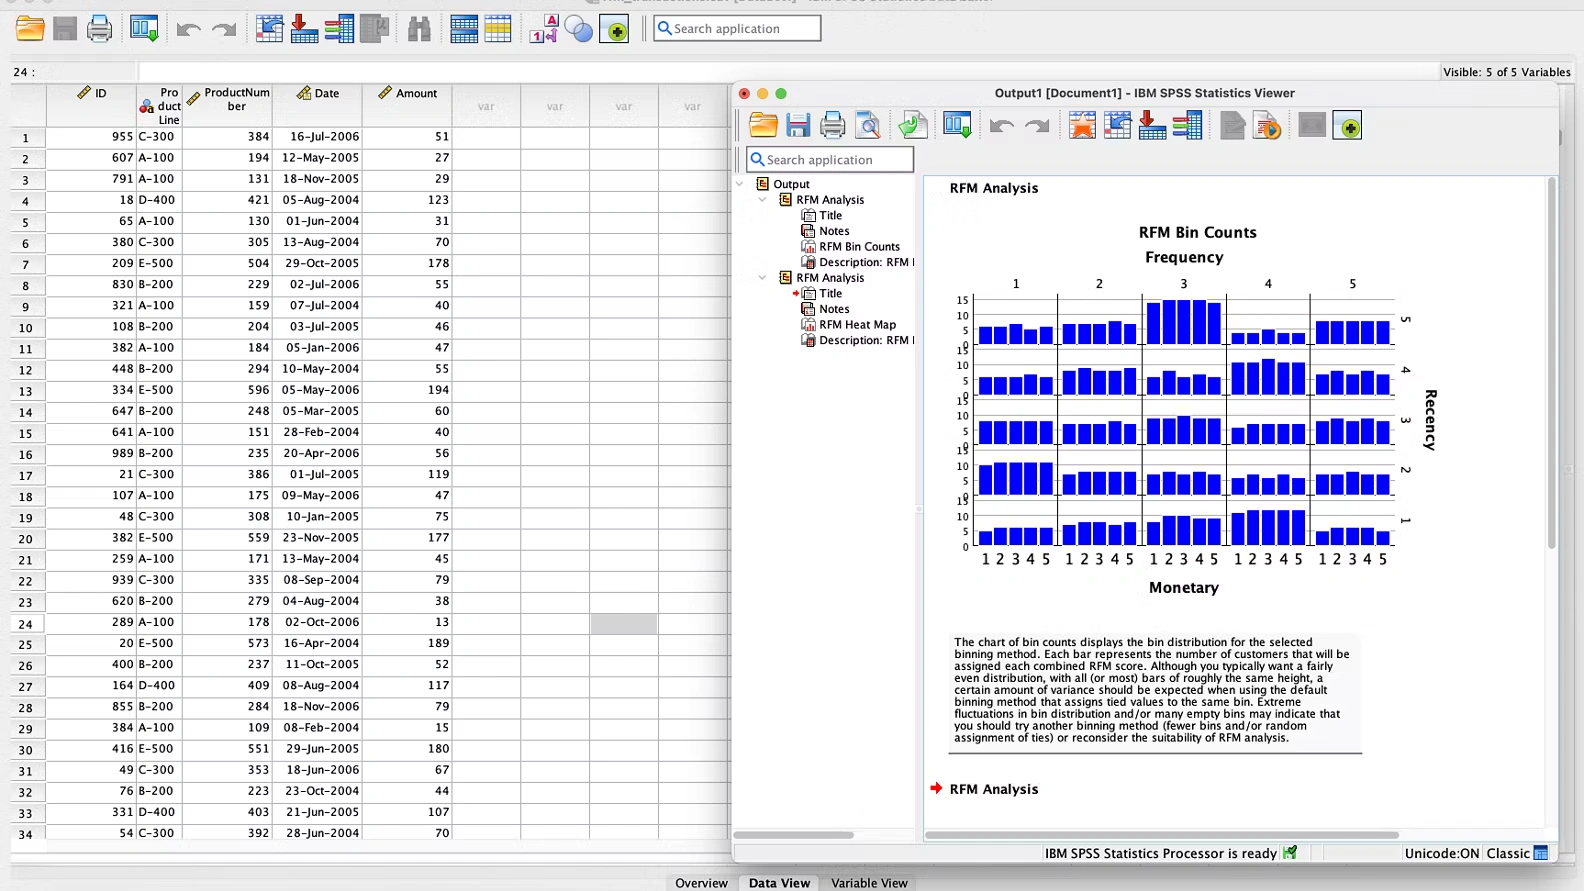Viewport: 1584px width, 891px height.
Task: Click the Value Labels icon in Data Editor toolbar
Action: pyautogui.click(x=543, y=29)
